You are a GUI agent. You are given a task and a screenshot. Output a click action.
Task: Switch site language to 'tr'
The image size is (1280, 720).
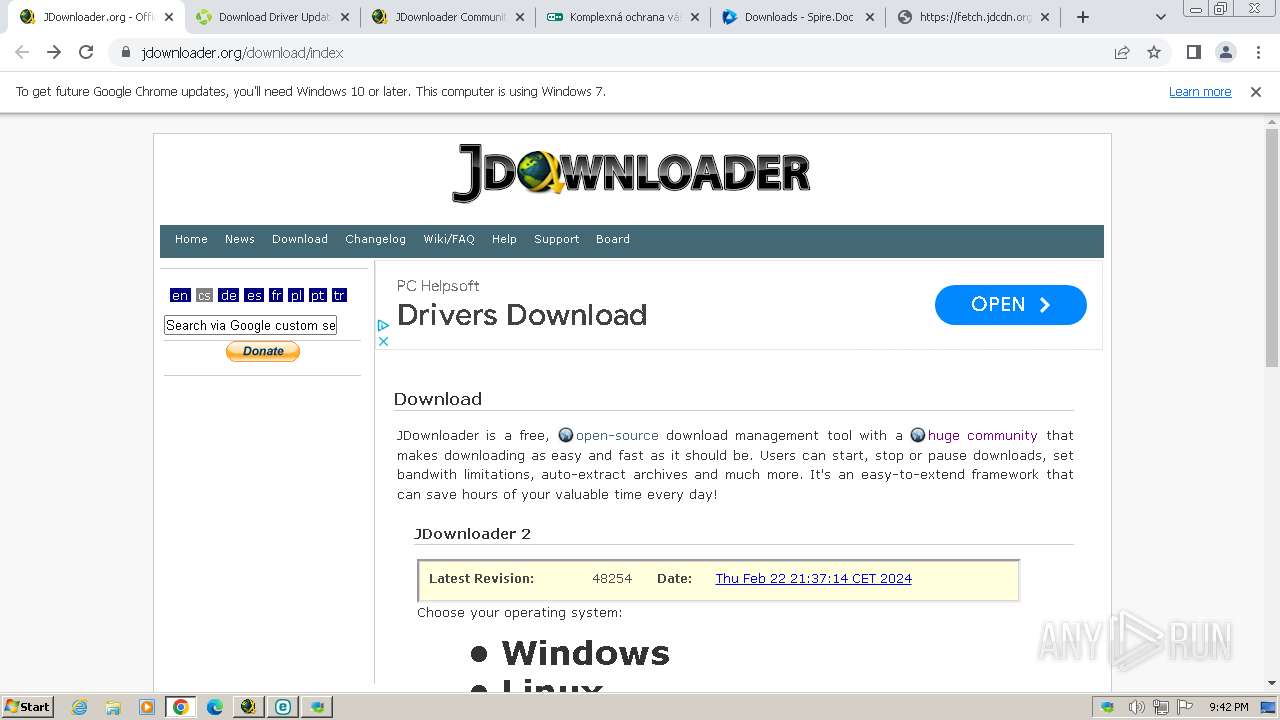pyautogui.click(x=339, y=295)
